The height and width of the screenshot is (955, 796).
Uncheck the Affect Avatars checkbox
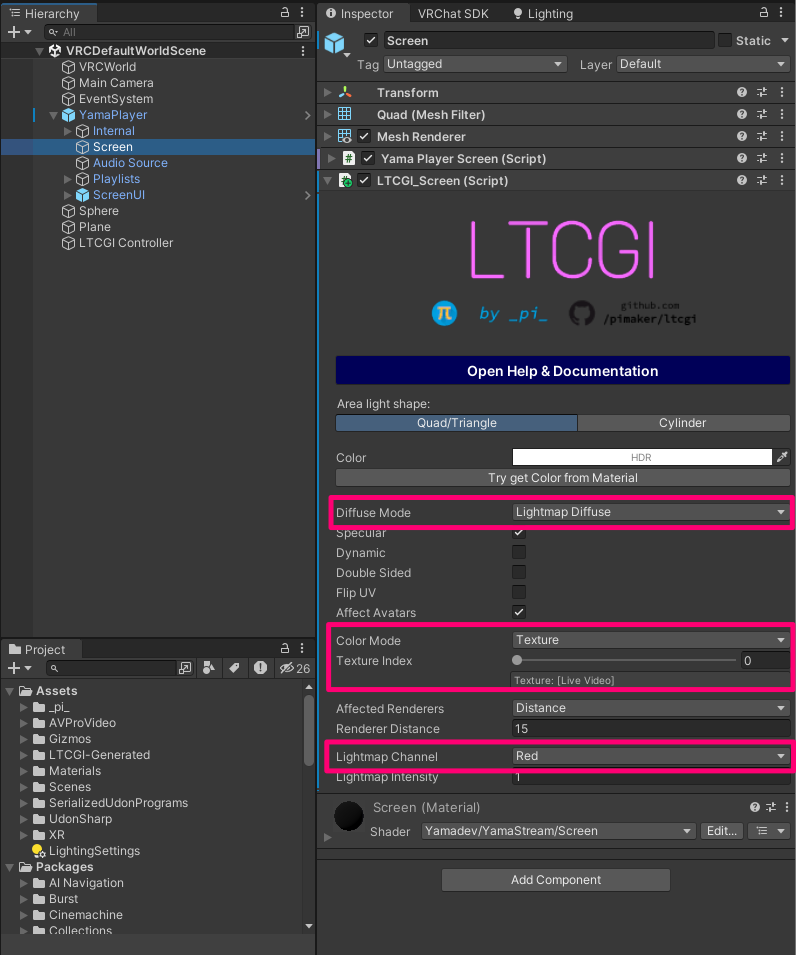(519, 612)
